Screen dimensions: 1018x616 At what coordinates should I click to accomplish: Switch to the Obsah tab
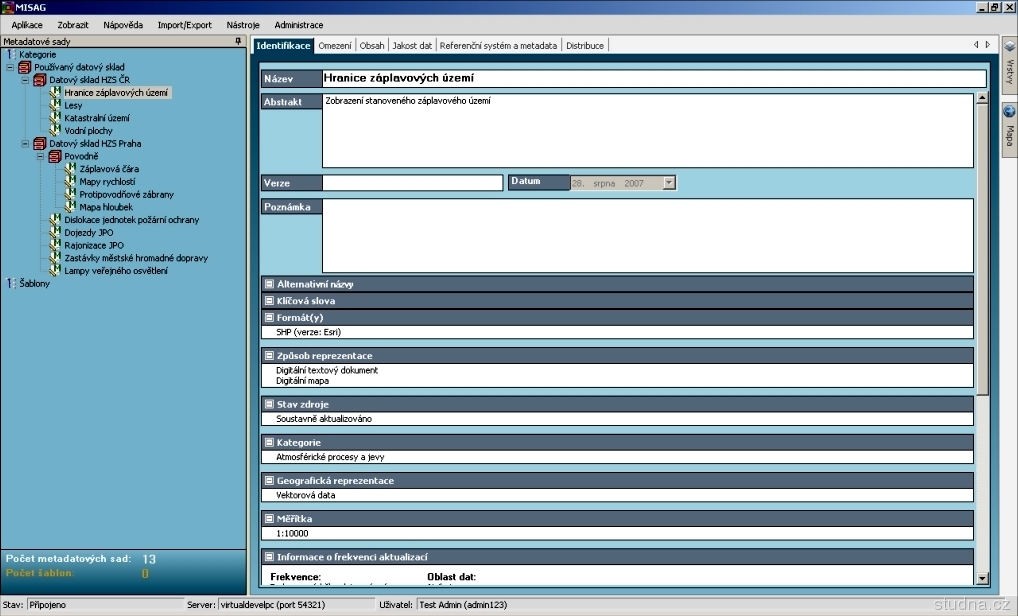[372, 45]
